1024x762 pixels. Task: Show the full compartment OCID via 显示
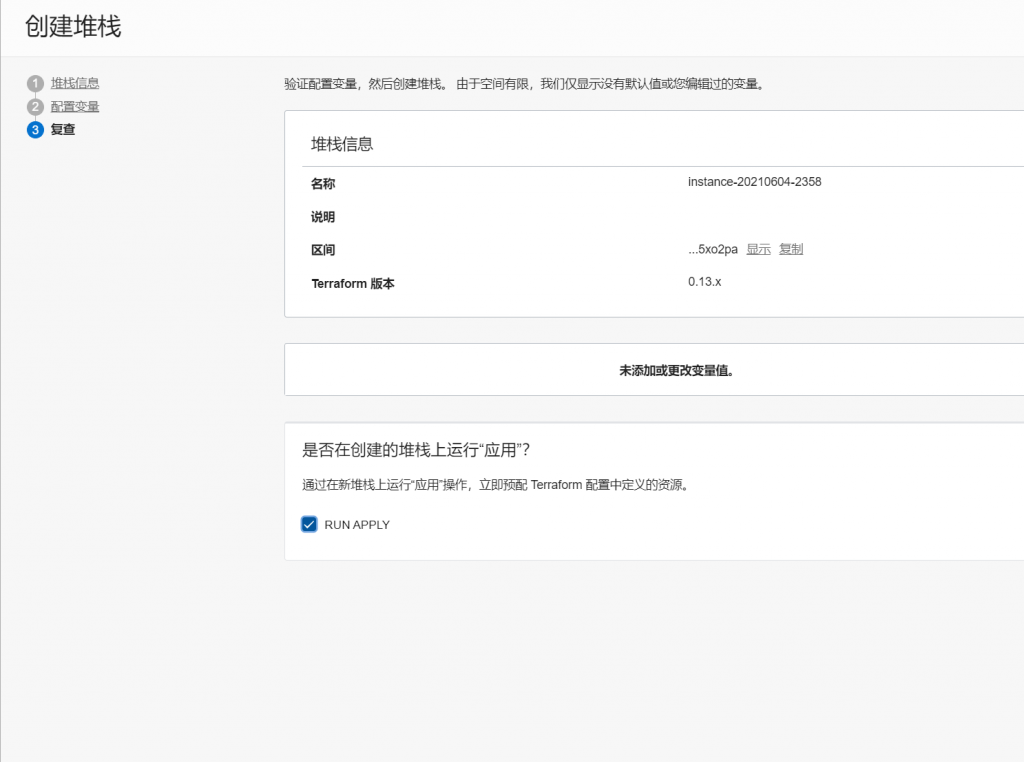click(x=758, y=249)
